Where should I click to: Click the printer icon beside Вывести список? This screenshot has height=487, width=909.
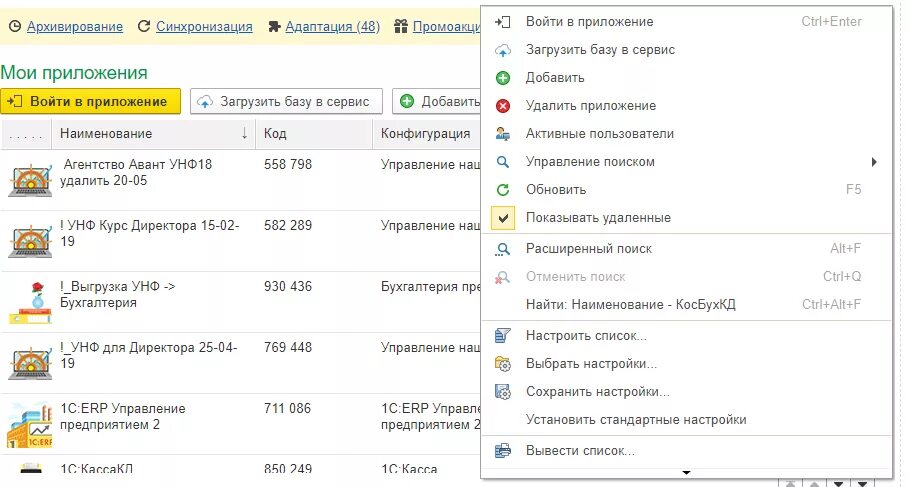pos(503,450)
